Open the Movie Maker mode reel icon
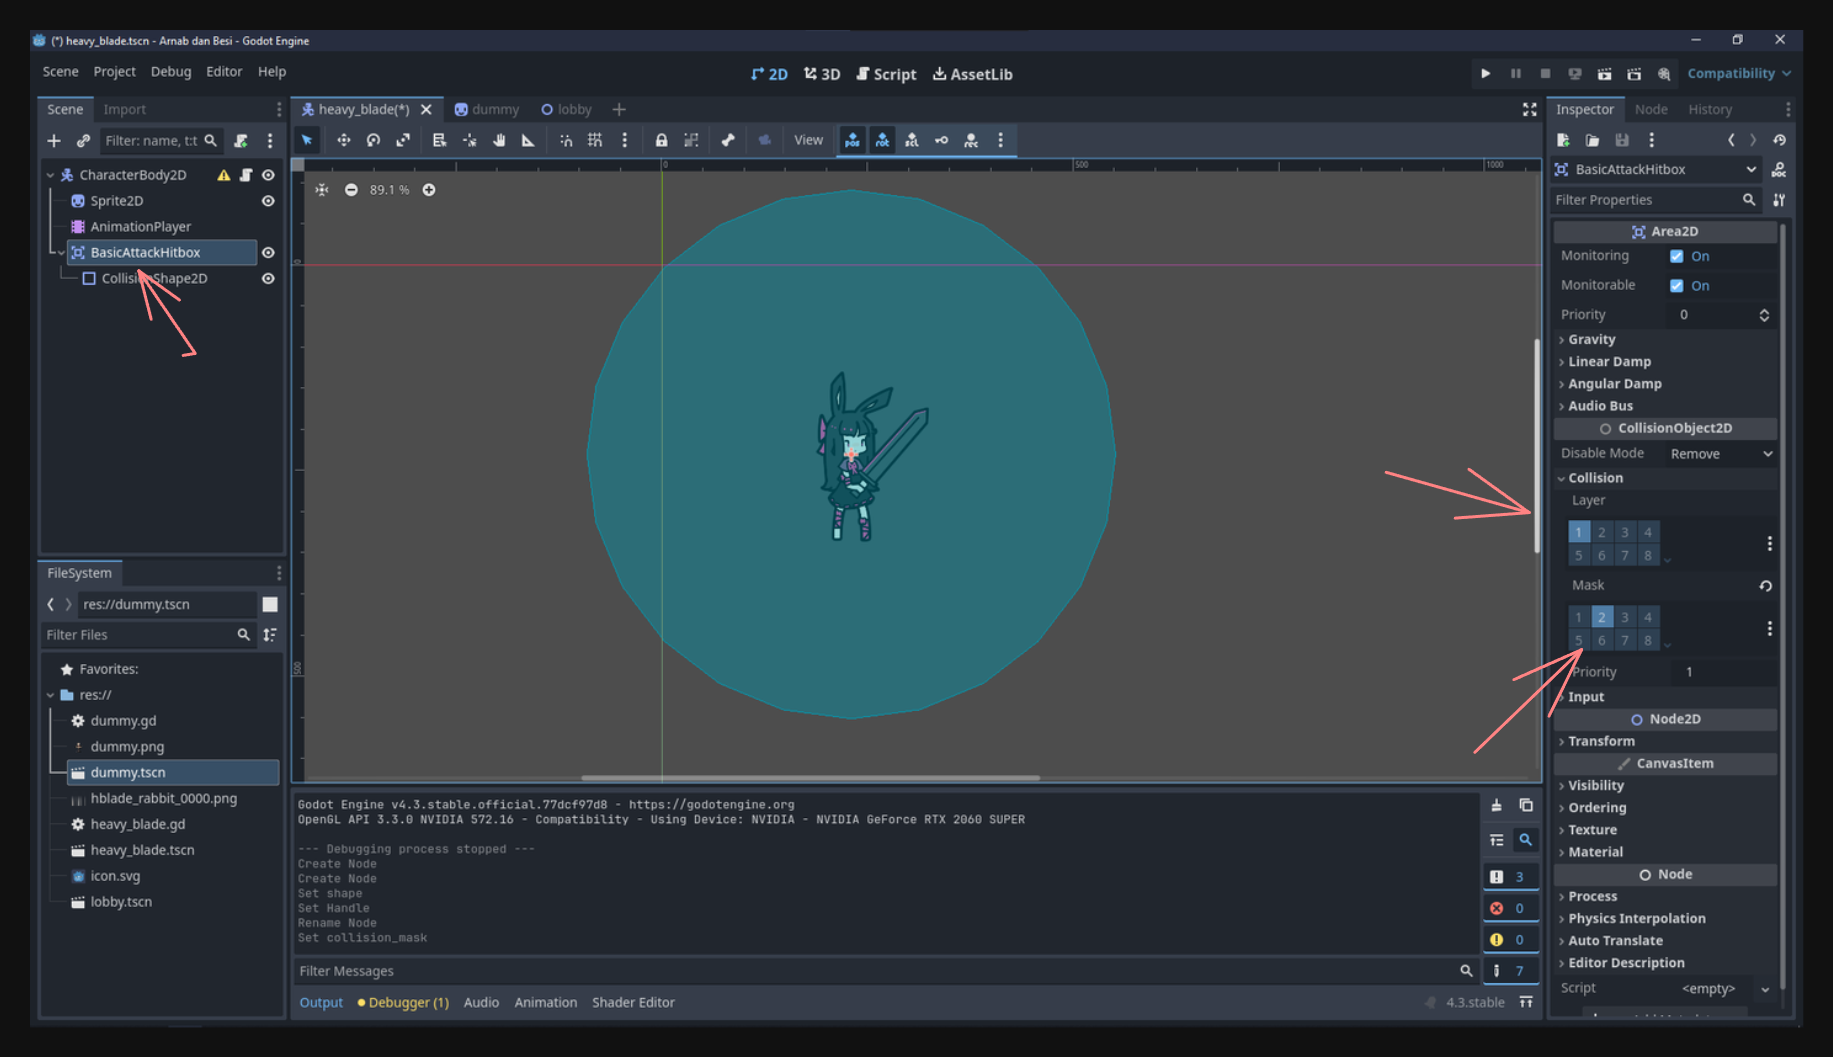Image resolution: width=1833 pixels, height=1057 pixels. tap(1664, 74)
